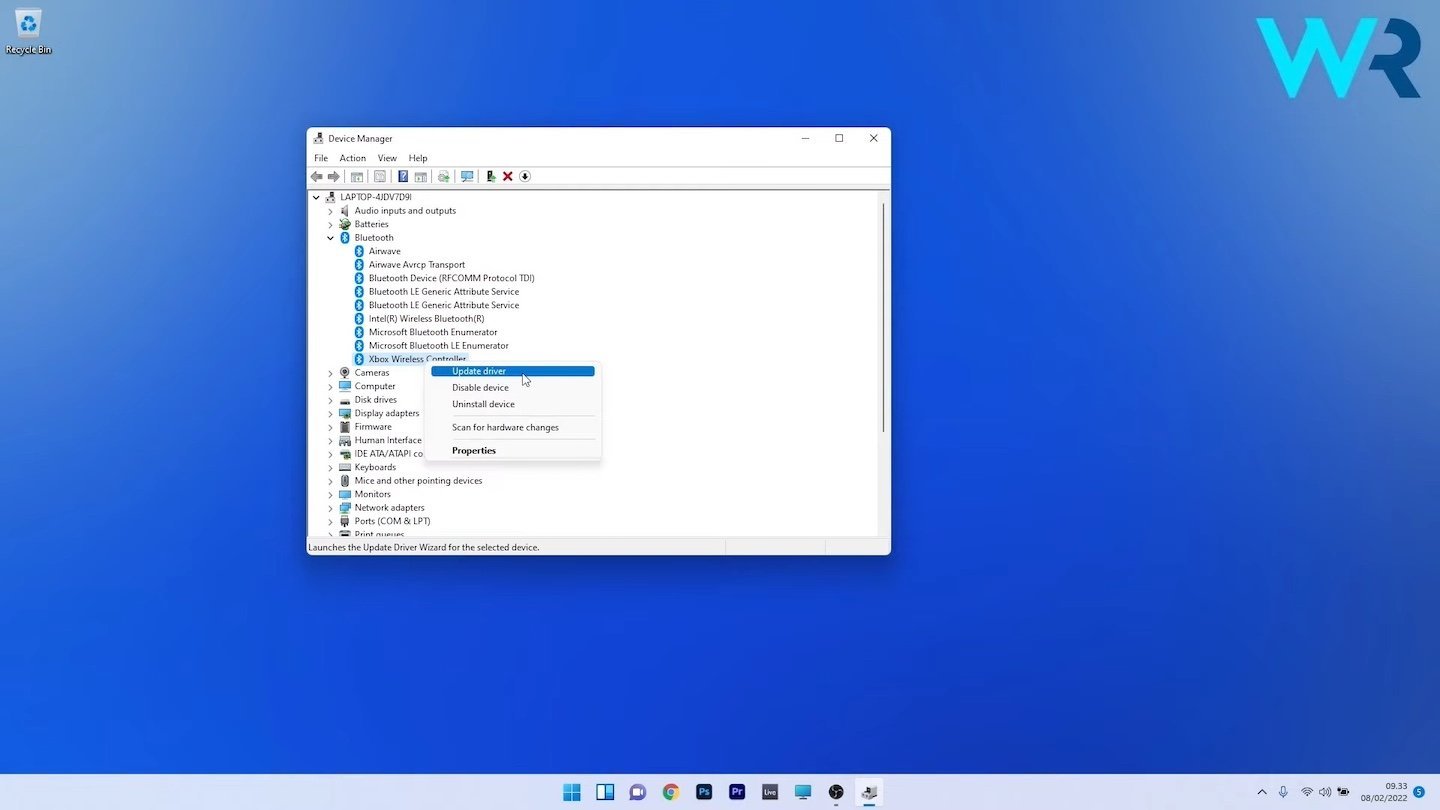The width and height of the screenshot is (1440, 810).
Task: Launch Premiere Pro from the taskbar
Action: point(737,792)
